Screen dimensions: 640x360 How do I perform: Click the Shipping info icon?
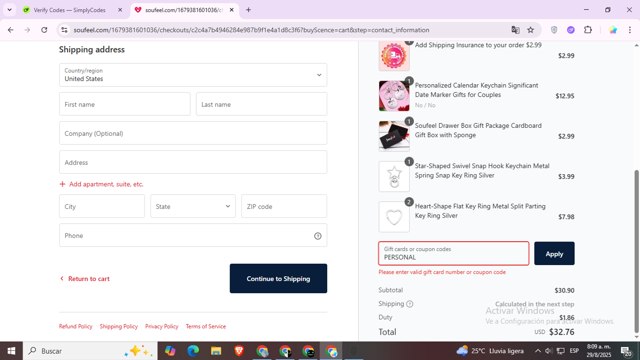409,304
